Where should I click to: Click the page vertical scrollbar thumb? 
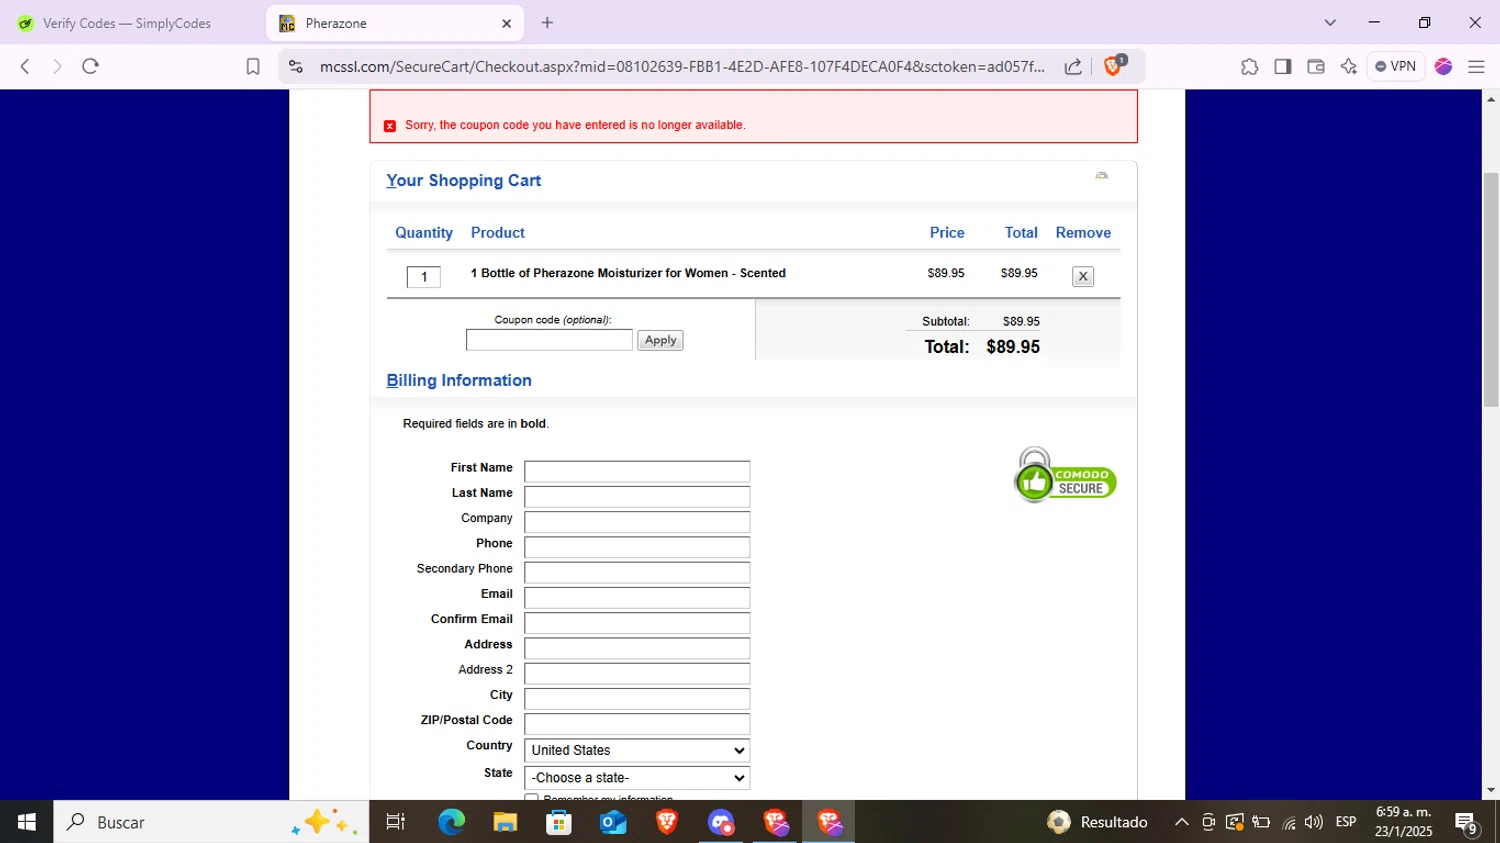1491,290
